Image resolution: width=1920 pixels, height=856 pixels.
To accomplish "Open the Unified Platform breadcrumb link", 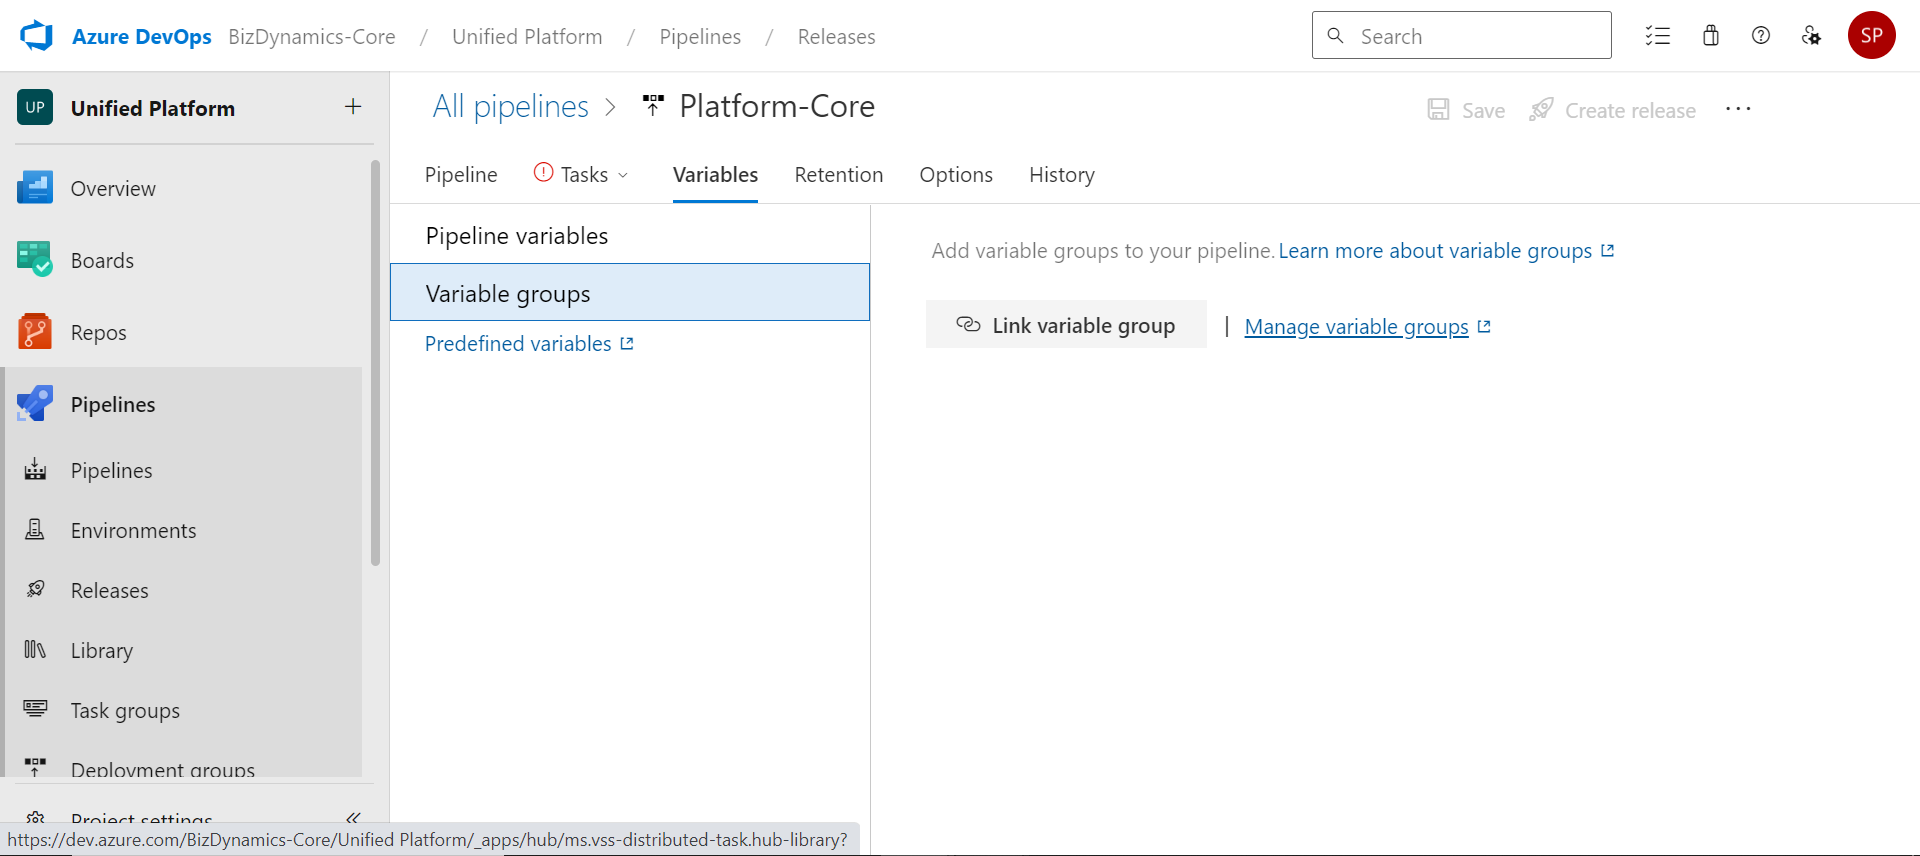I will tap(527, 37).
